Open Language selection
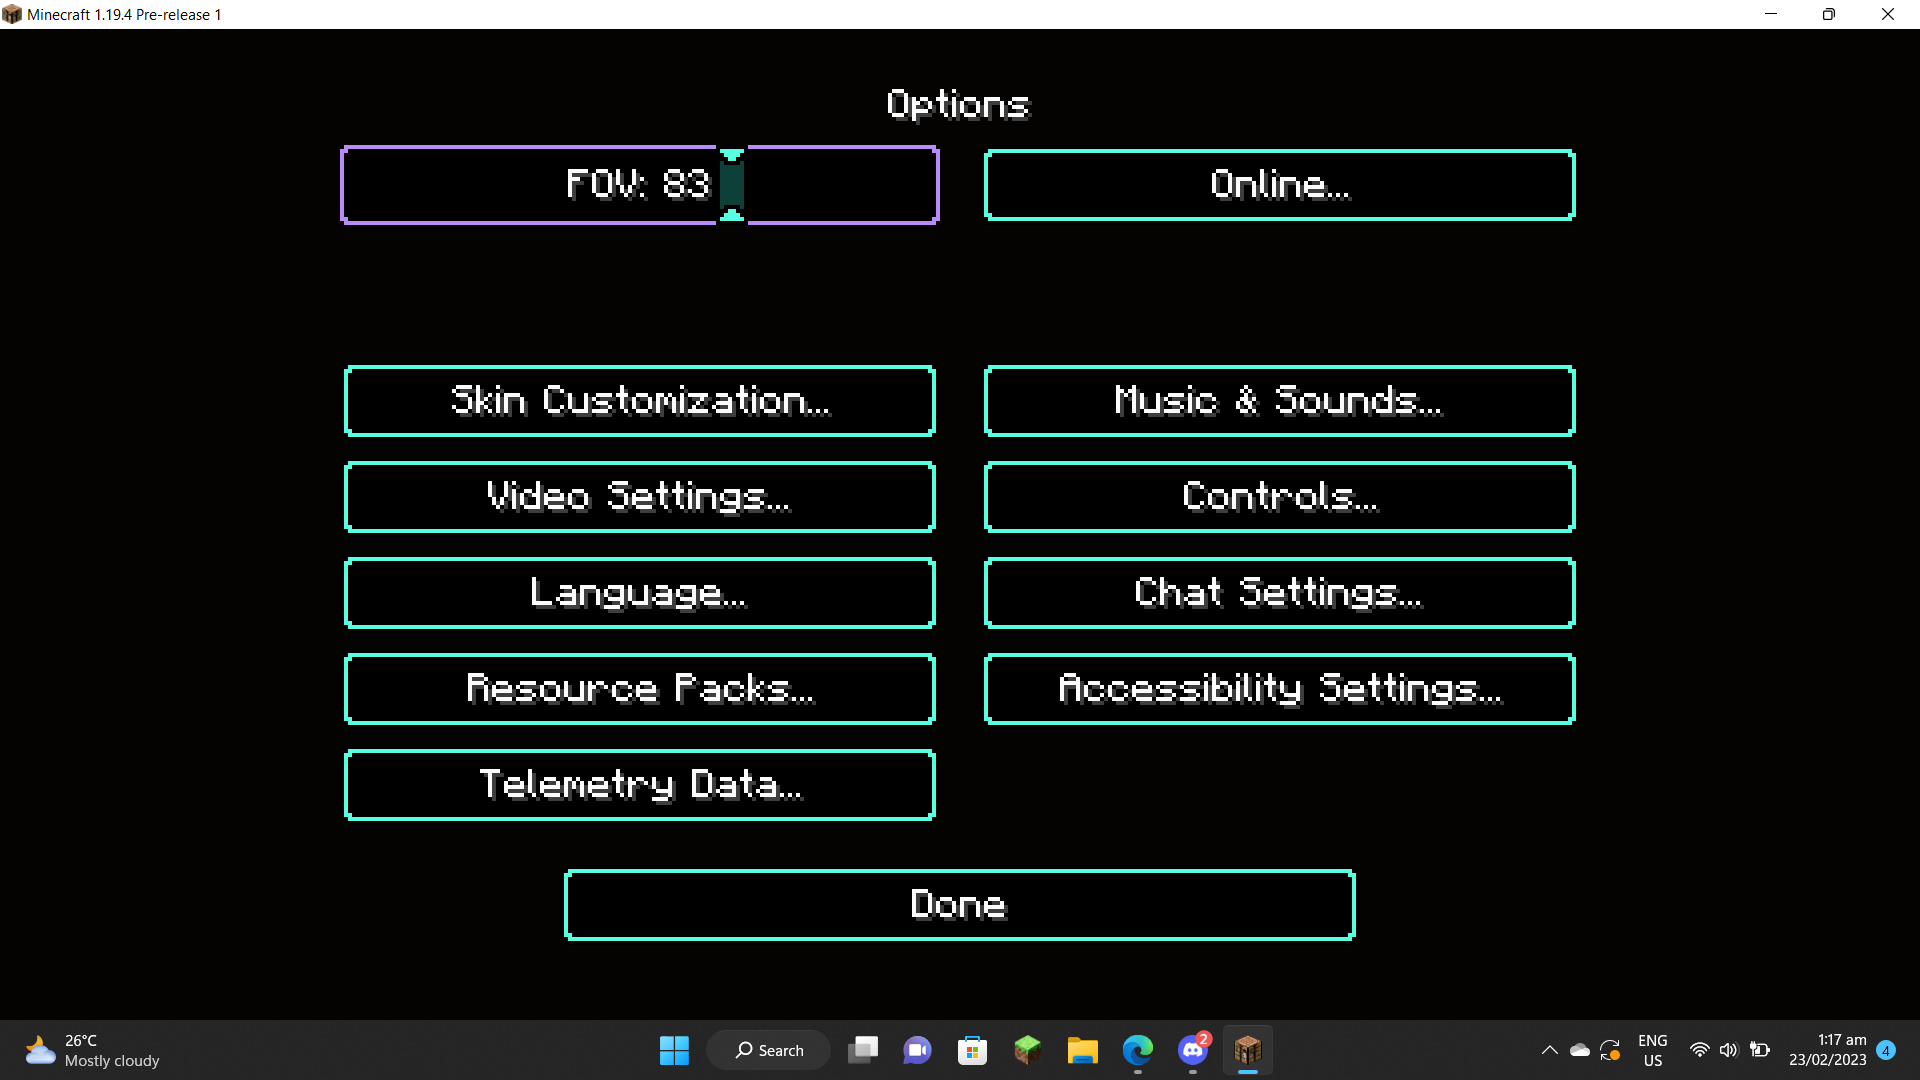The width and height of the screenshot is (1920, 1080). click(640, 593)
